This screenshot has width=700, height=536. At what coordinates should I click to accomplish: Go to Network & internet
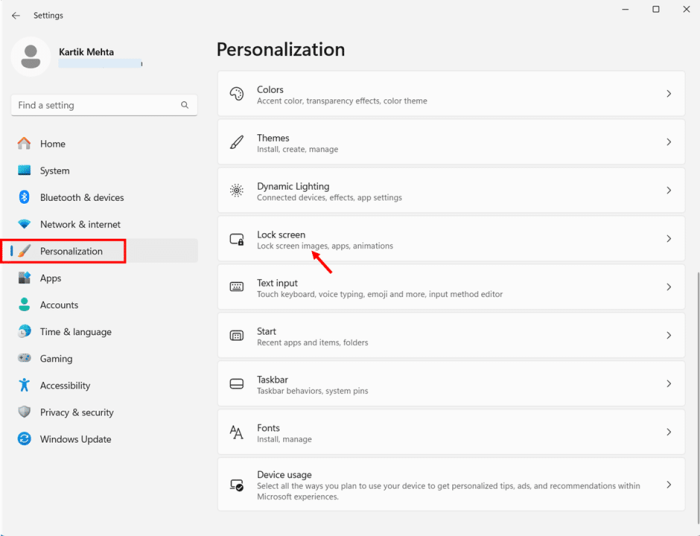click(x=80, y=224)
